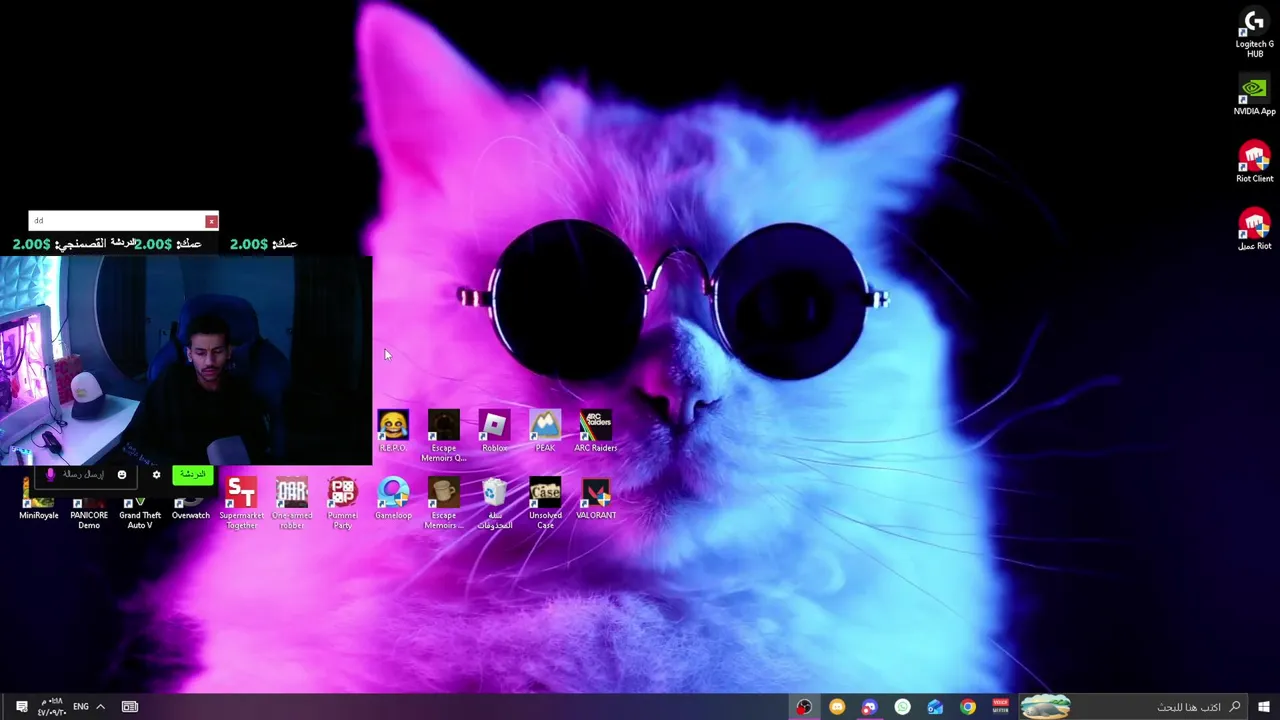Screen dimensions: 1280x720
Task: Select the R.E.P.O. game shortcut
Action: click(393, 432)
